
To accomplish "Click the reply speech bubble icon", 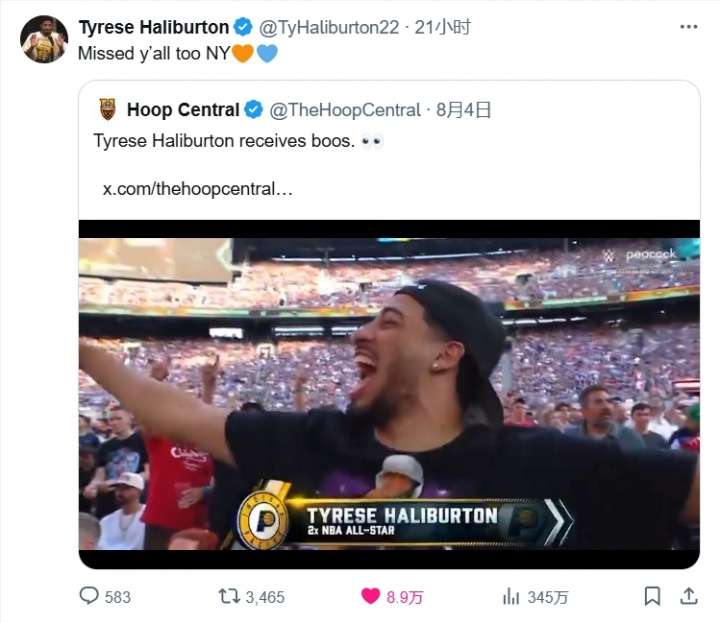I will 90,596.
